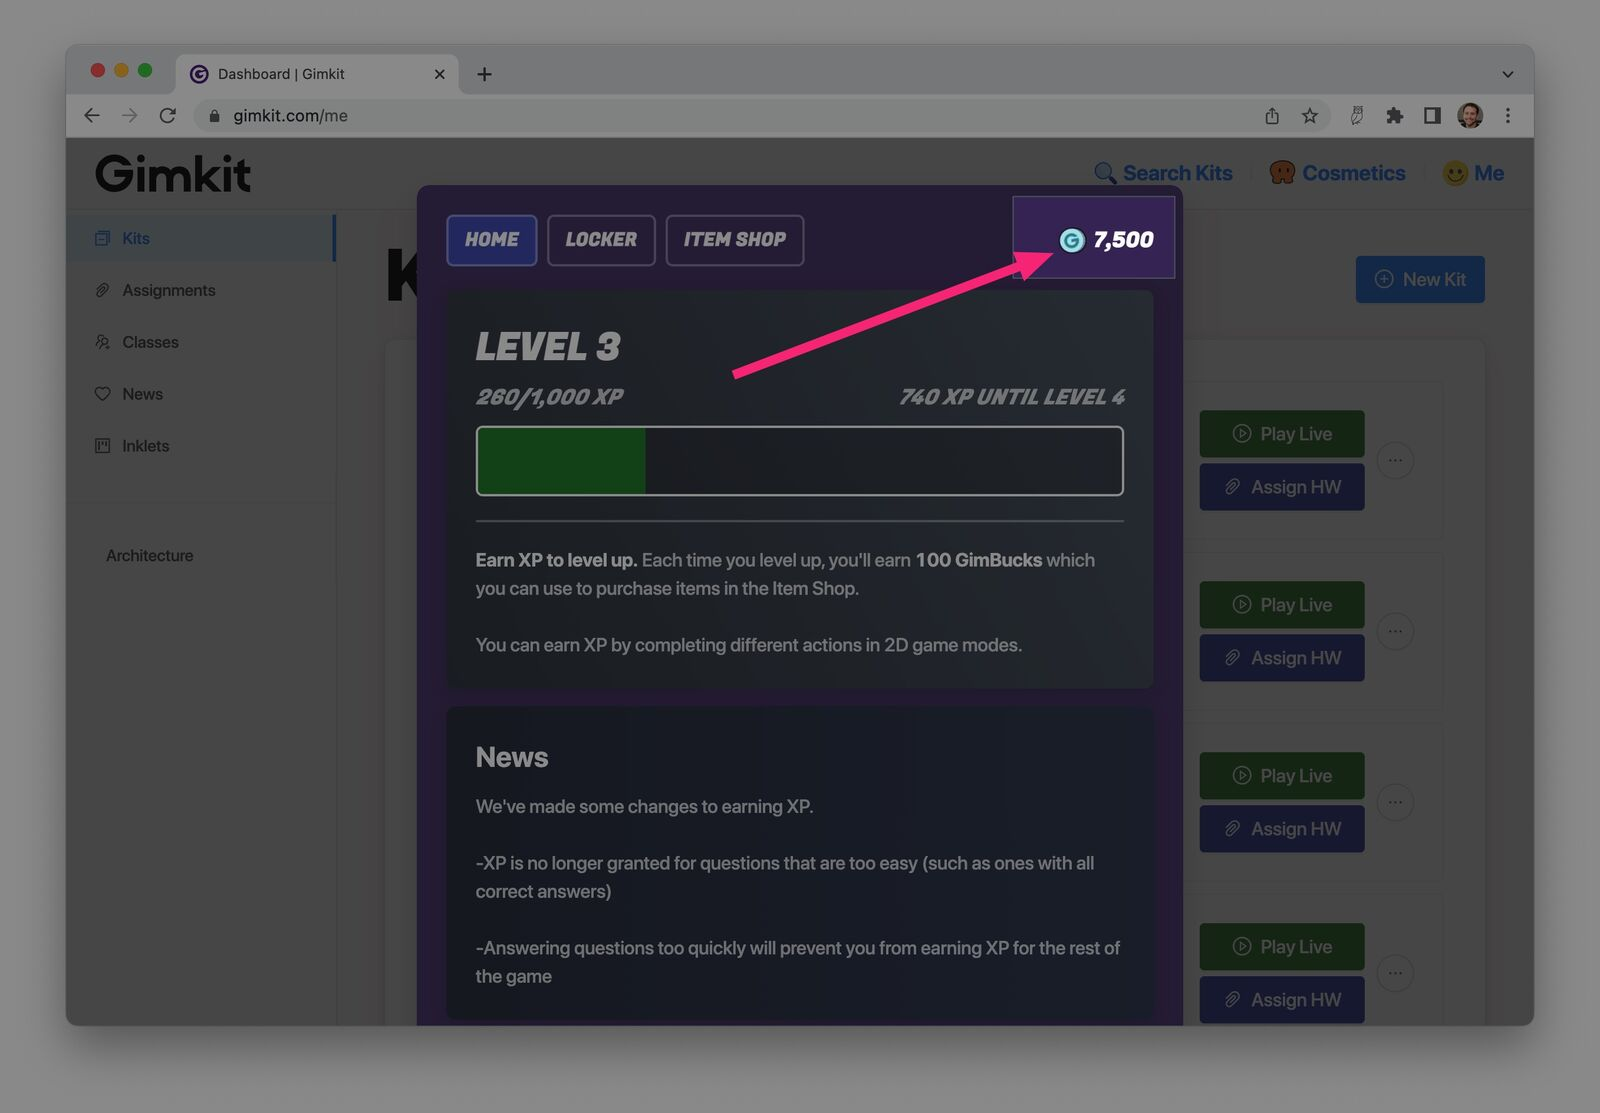1600x1113 pixels.
Task: Click the second Assign HW button
Action: 1282,658
